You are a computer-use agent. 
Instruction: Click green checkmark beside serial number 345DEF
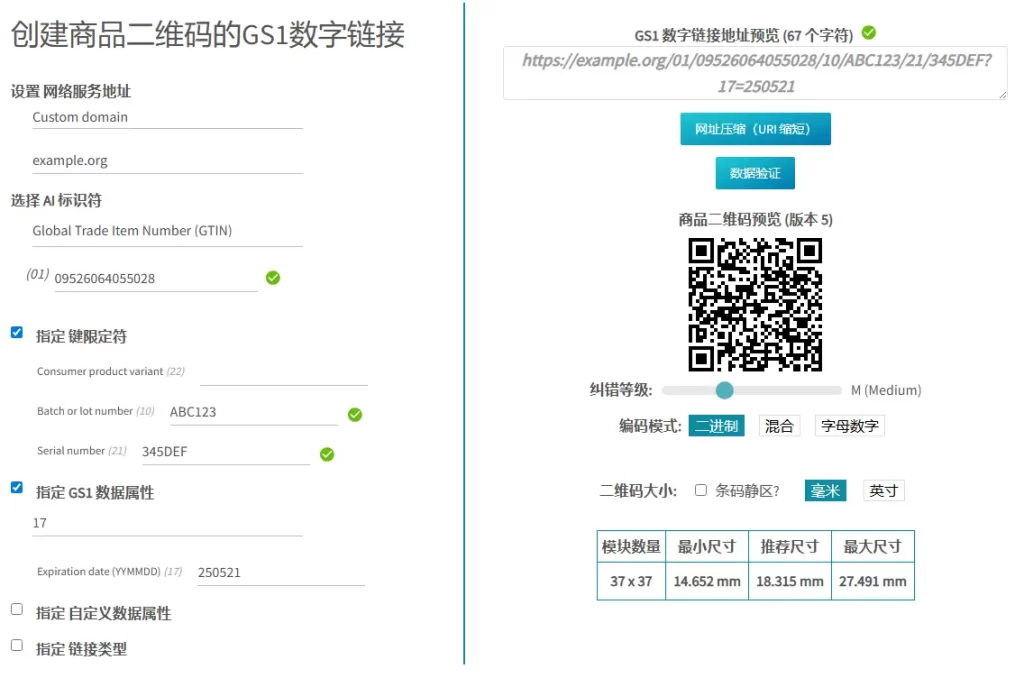[x=327, y=454]
